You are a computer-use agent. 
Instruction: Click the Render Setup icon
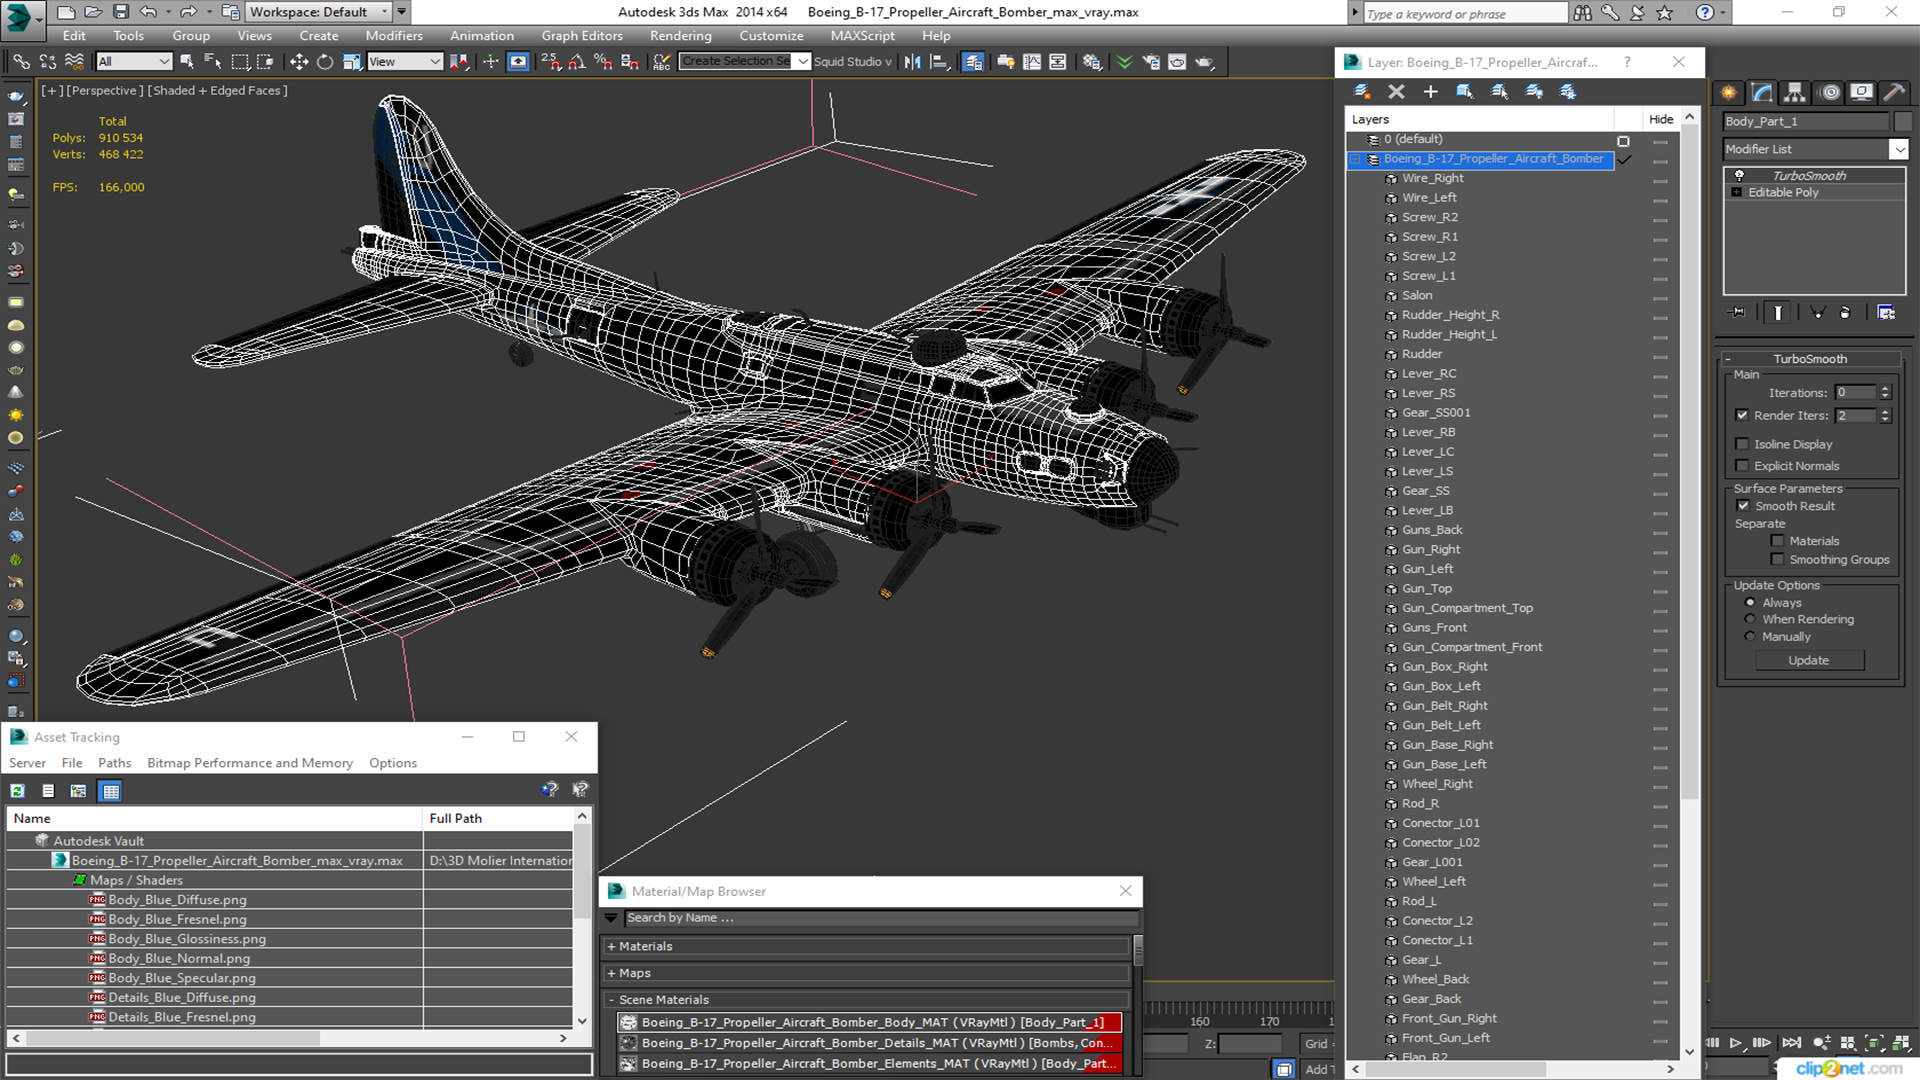pyautogui.click(x=1151, y=62)
